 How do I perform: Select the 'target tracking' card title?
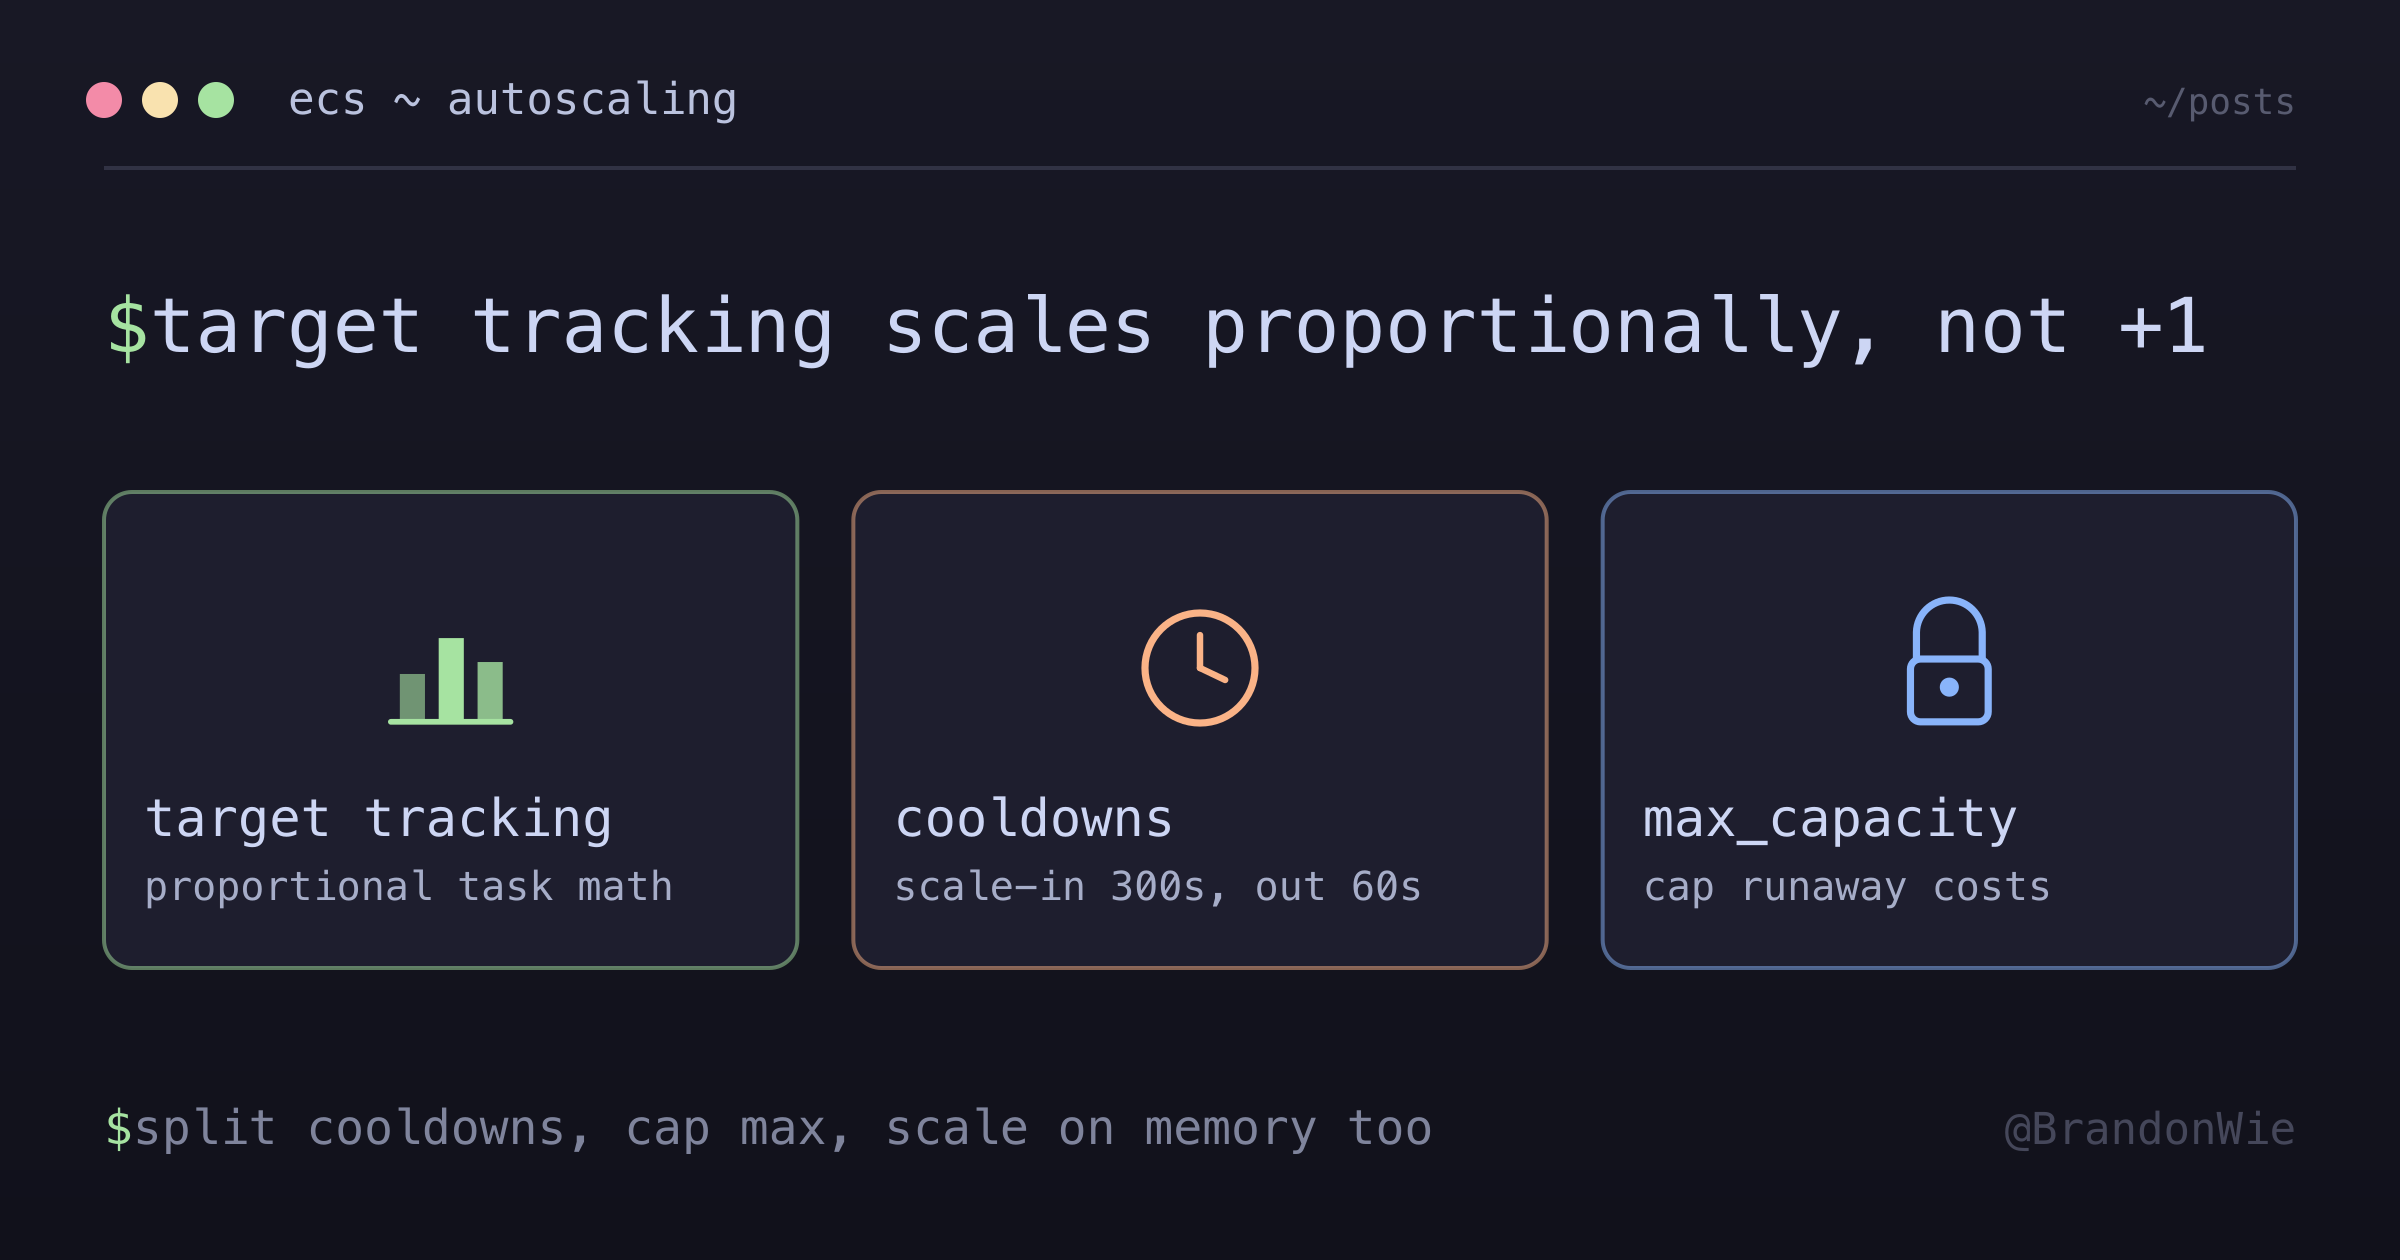click(x=379, y=819)
